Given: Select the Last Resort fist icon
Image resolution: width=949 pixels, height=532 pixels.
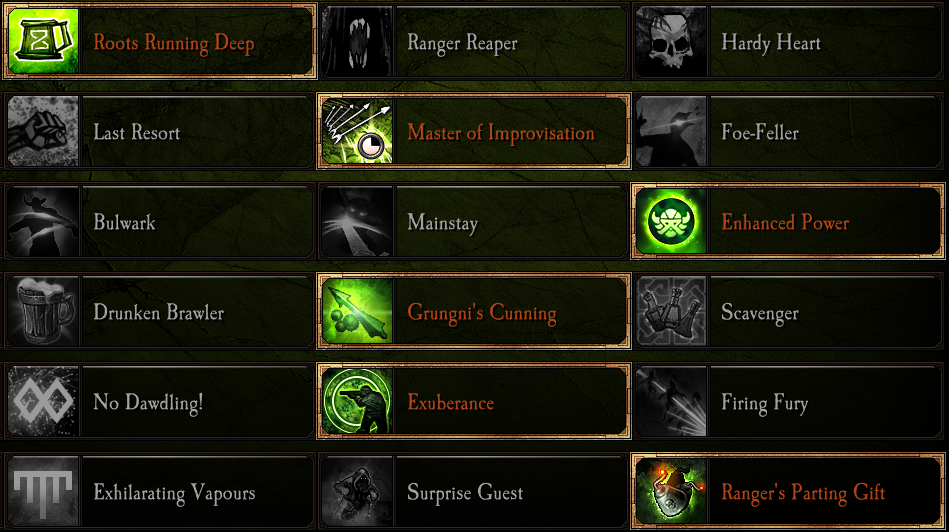Looking at the screenshot, I should pos(43,131).
